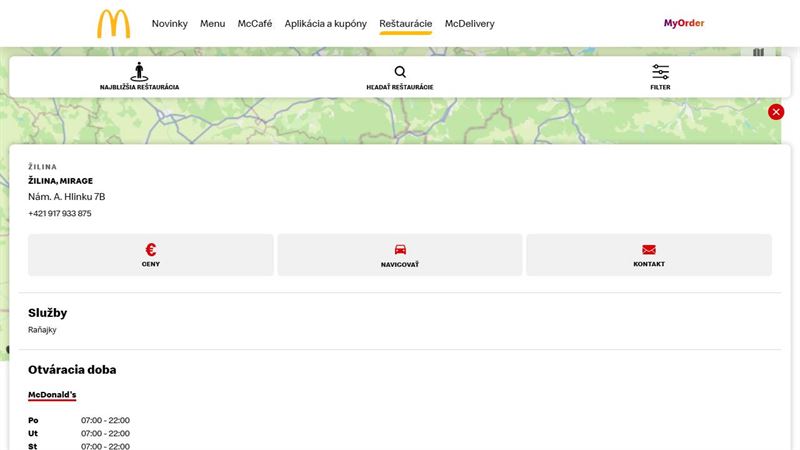
Task: Click phone number +421 917 933 875
Action: (x=60, y=213)
